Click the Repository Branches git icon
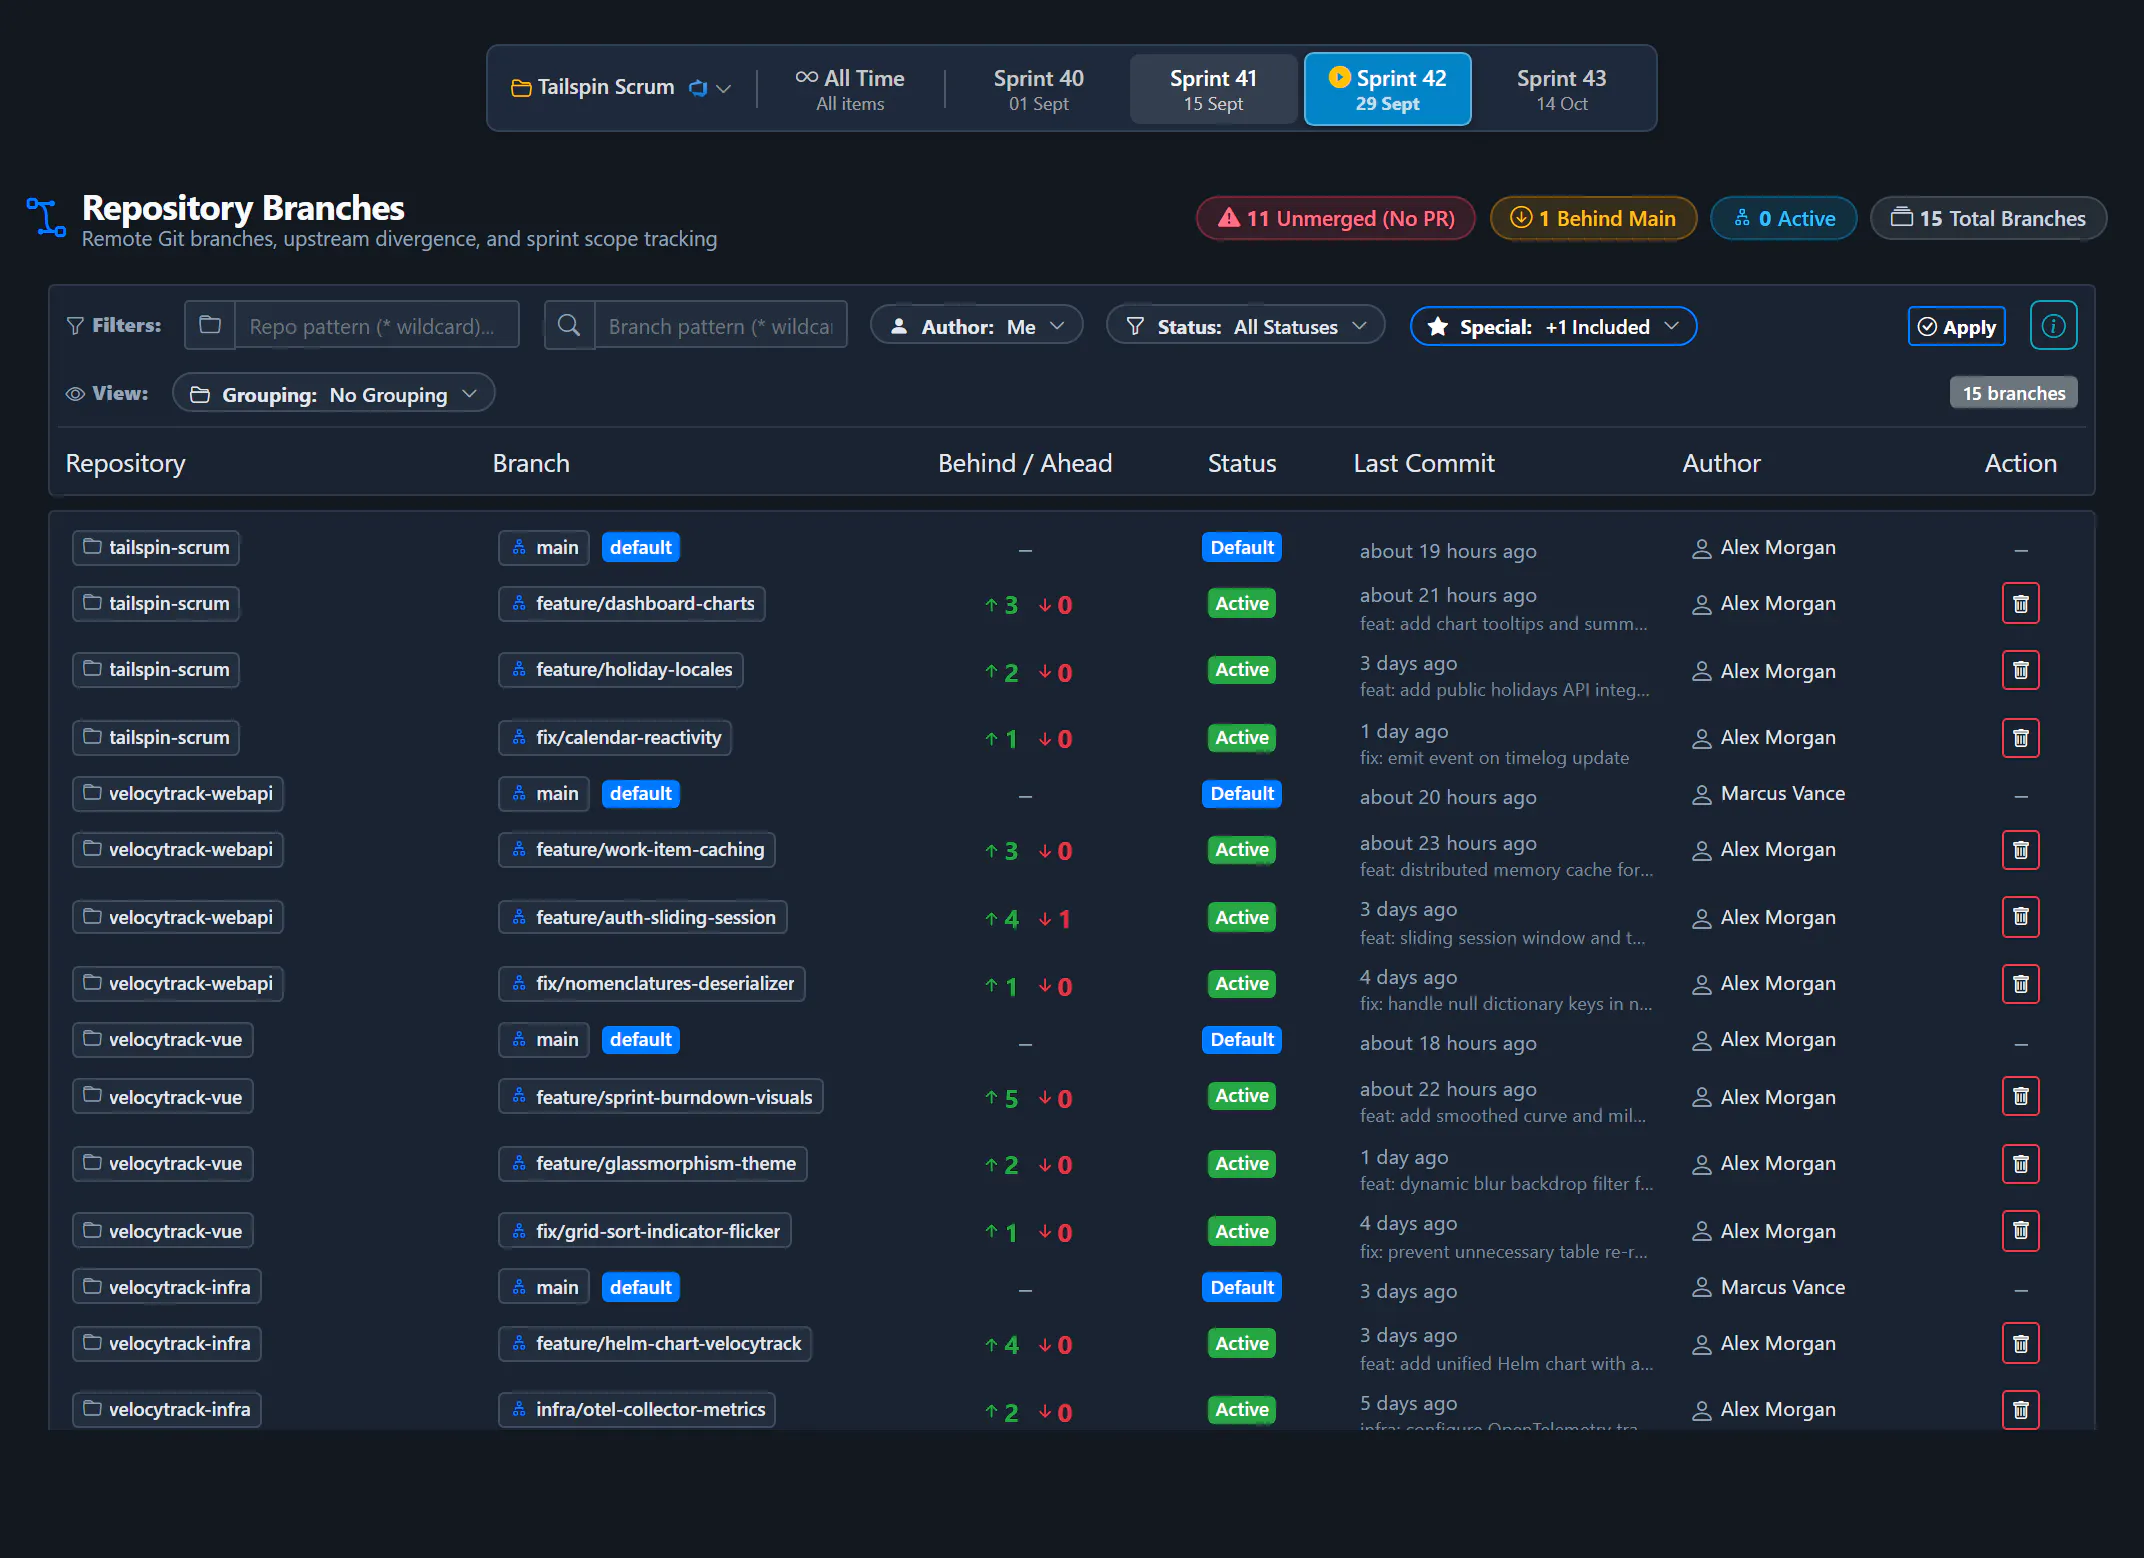 click(46, 217)
